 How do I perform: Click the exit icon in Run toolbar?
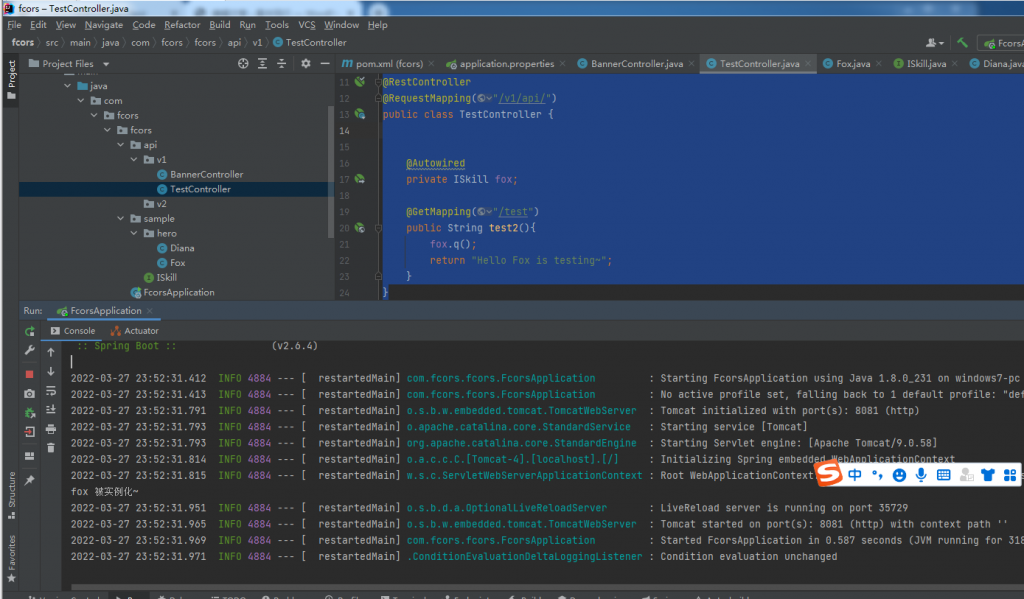[x=29, y=432]
